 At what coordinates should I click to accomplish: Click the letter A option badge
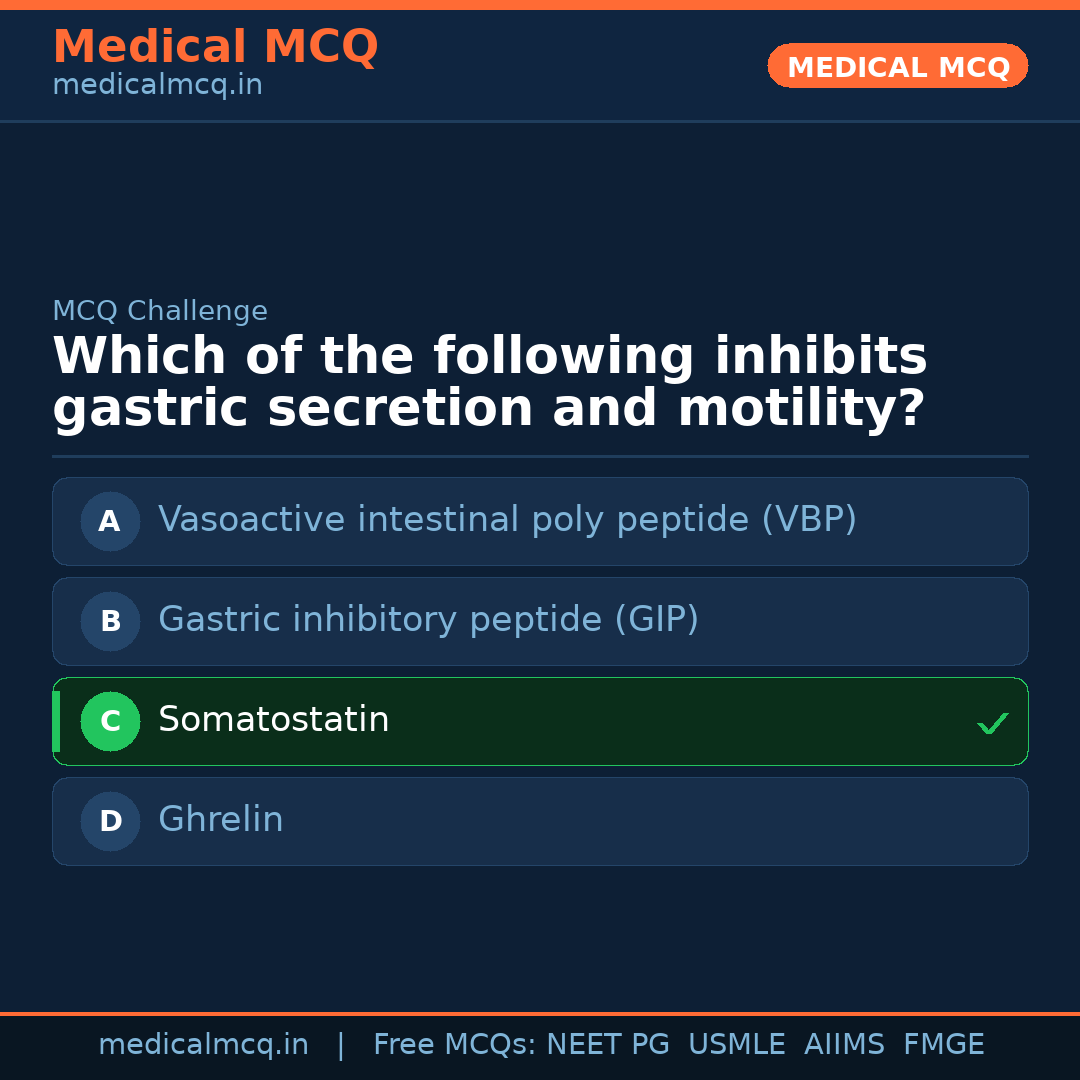(x=110, y=521)
